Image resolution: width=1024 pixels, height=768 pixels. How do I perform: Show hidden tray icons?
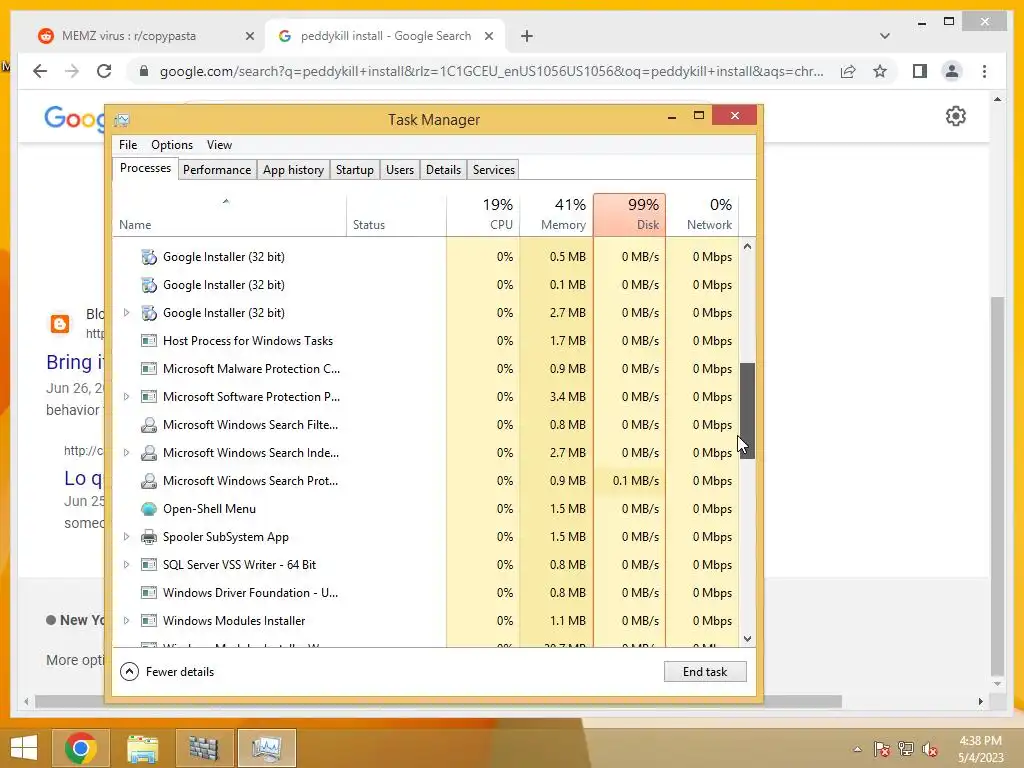[x=857, y=749]
